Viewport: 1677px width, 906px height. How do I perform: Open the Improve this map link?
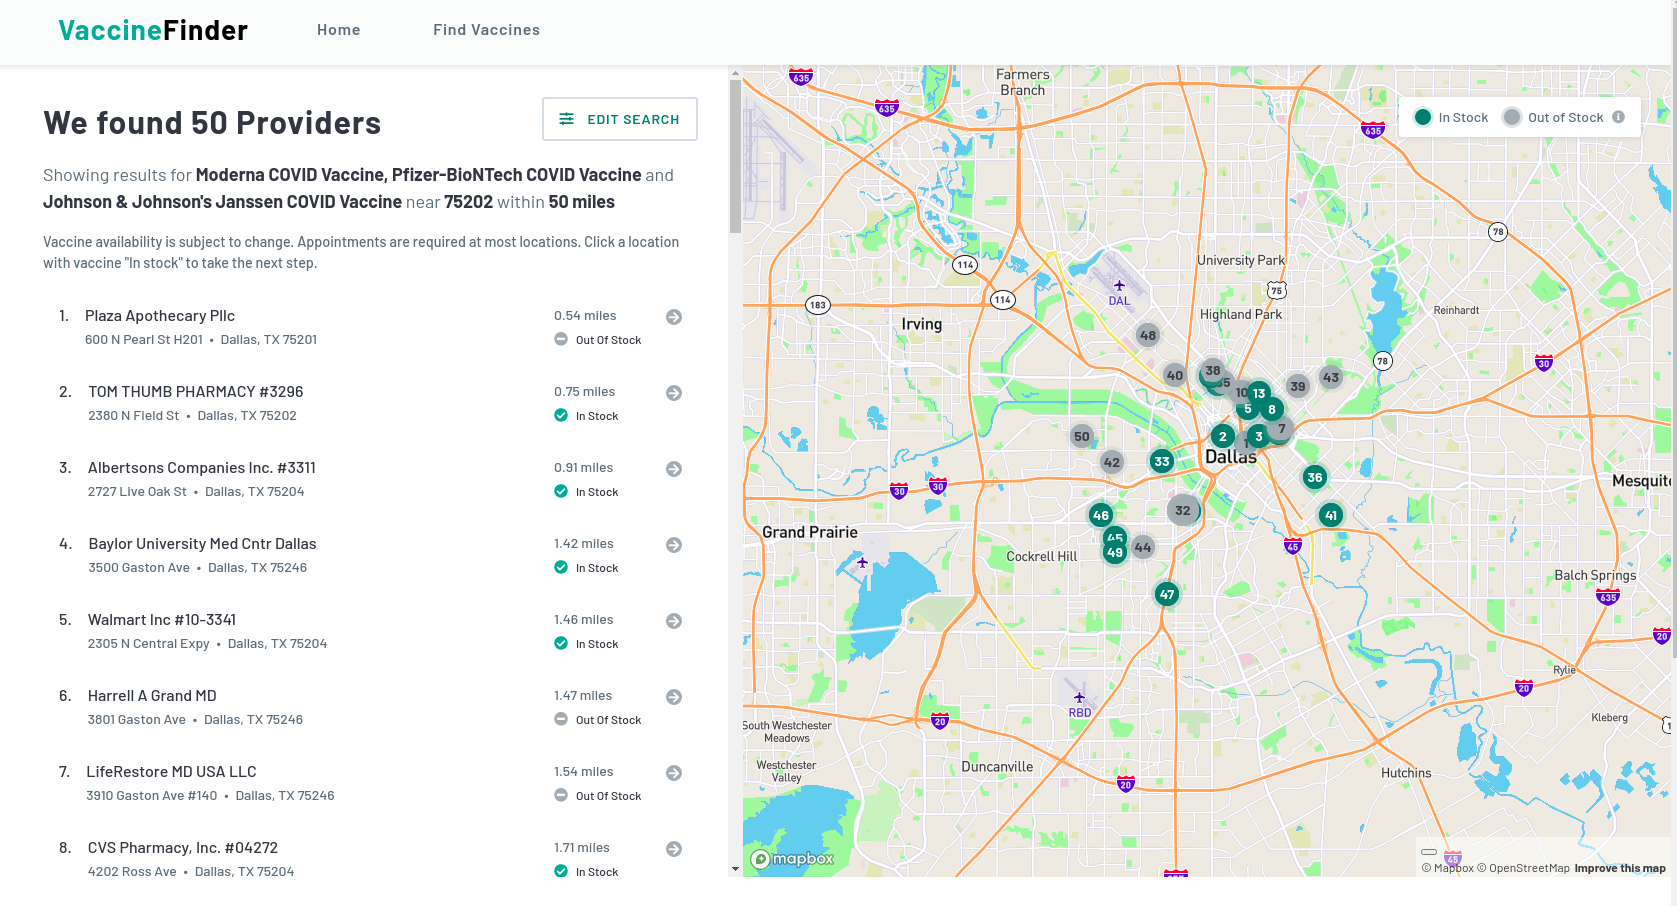pyautogui.click(x=1620, y=868)
